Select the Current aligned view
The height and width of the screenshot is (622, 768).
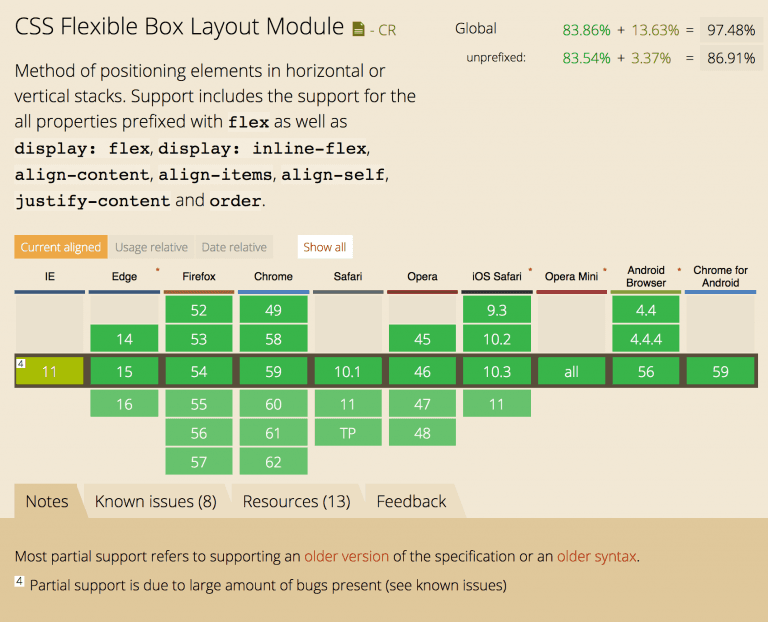[61, 247]
